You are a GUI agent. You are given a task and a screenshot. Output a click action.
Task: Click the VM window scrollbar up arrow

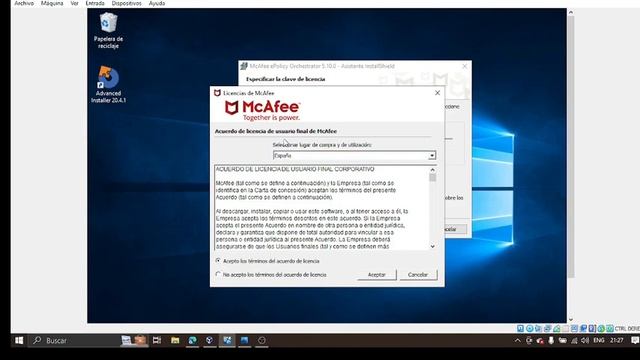tap(571, 12)
